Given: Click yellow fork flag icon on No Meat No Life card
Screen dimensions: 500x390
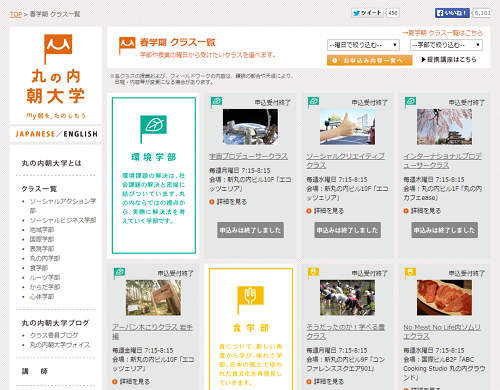Looking at the screenshot, I should (x=410, y=273).
